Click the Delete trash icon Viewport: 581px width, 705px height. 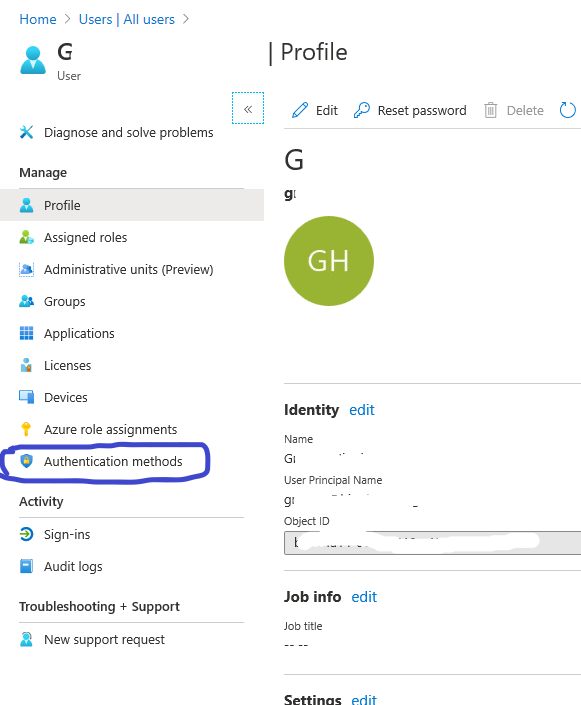point(490,110)
